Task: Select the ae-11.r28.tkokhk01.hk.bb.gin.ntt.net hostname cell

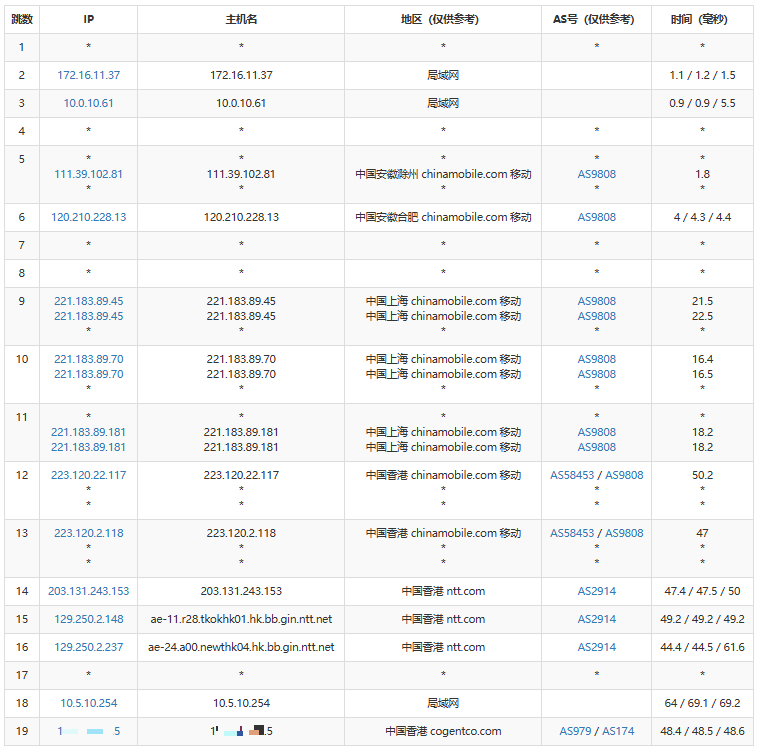Action: click(x=241, y=619)
